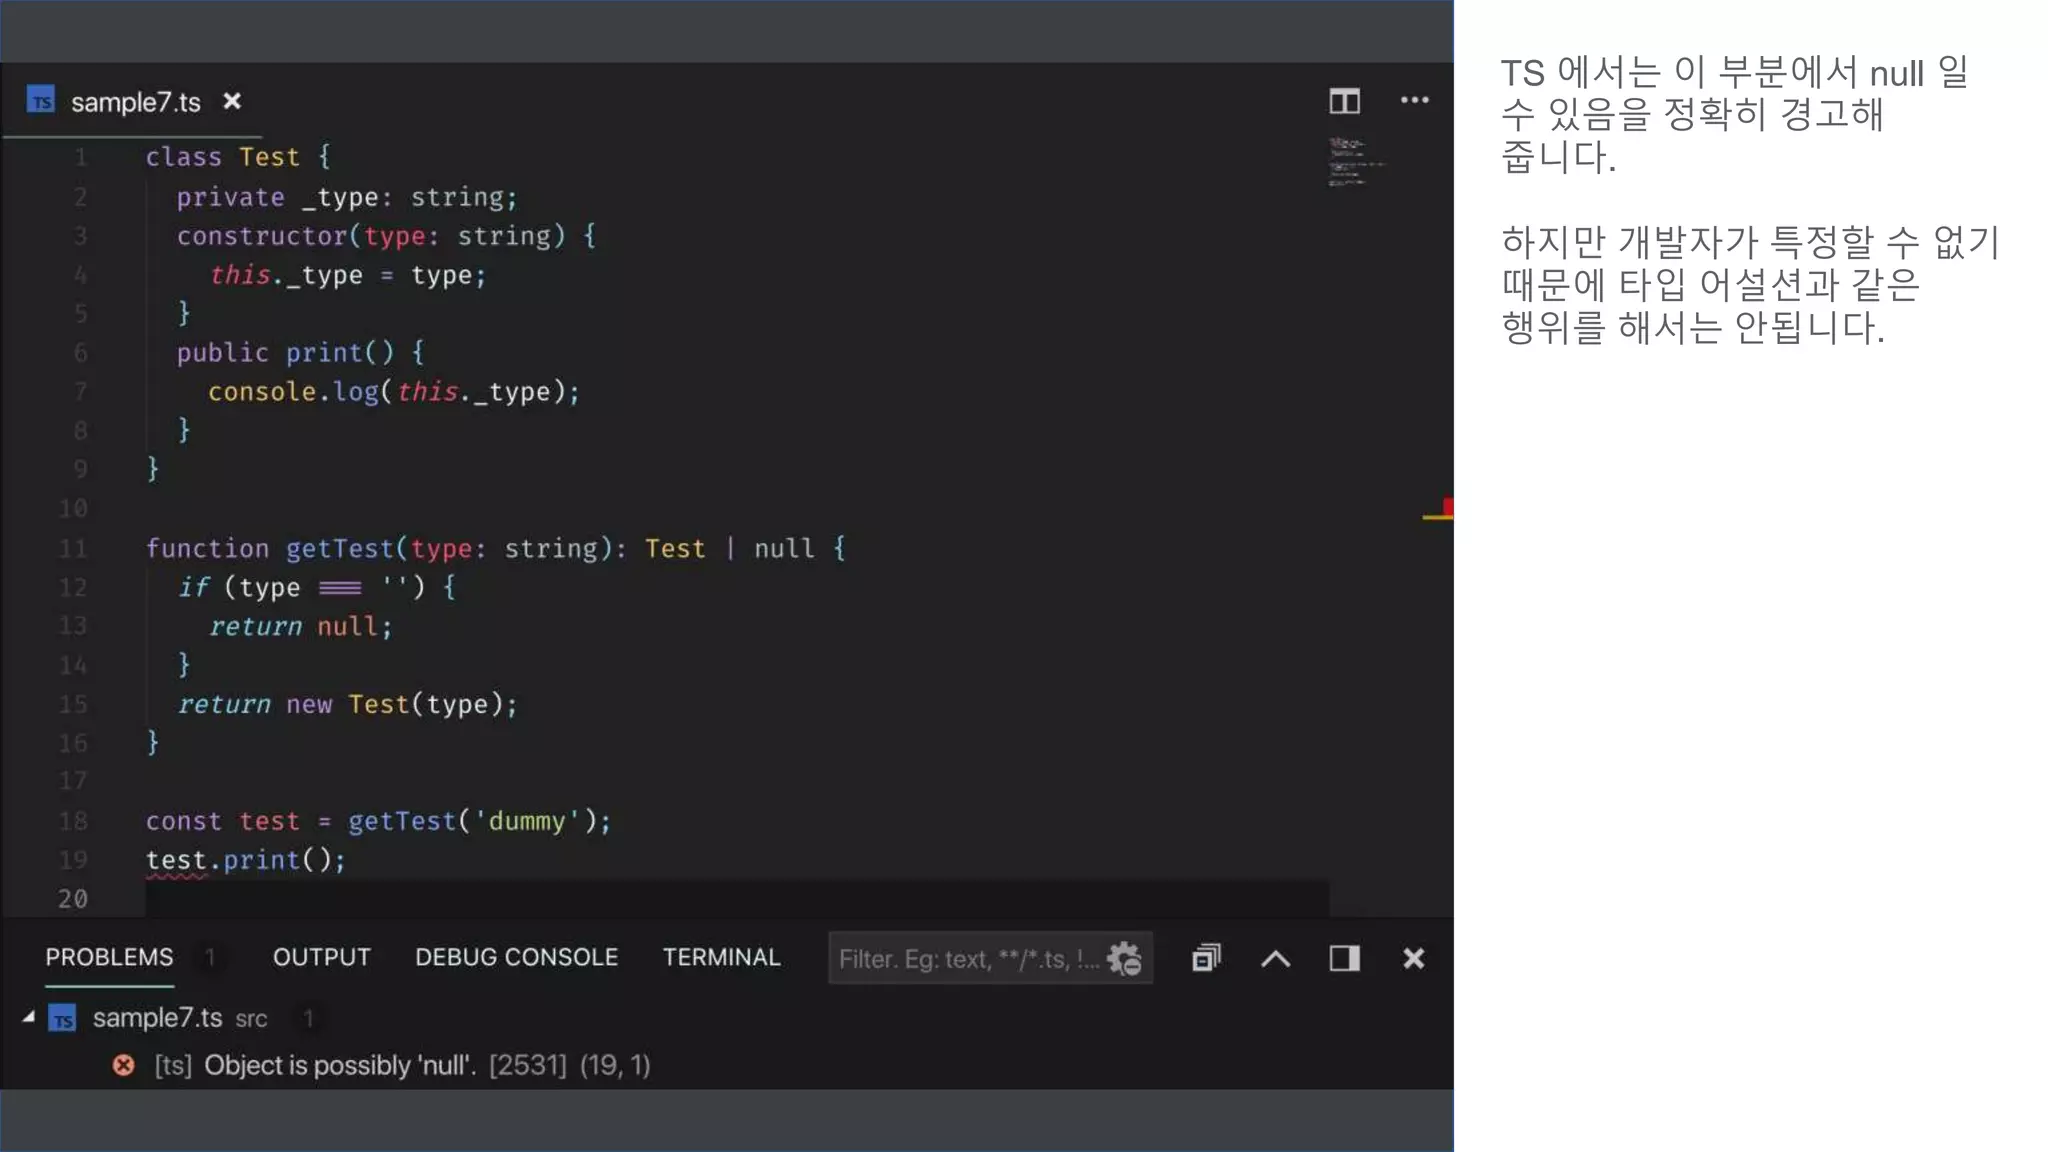The image size is (2048, 1152).
Task: Click 'return new Test(type);' on line 15
Action: pyautogui.click(x=348, y=704)
